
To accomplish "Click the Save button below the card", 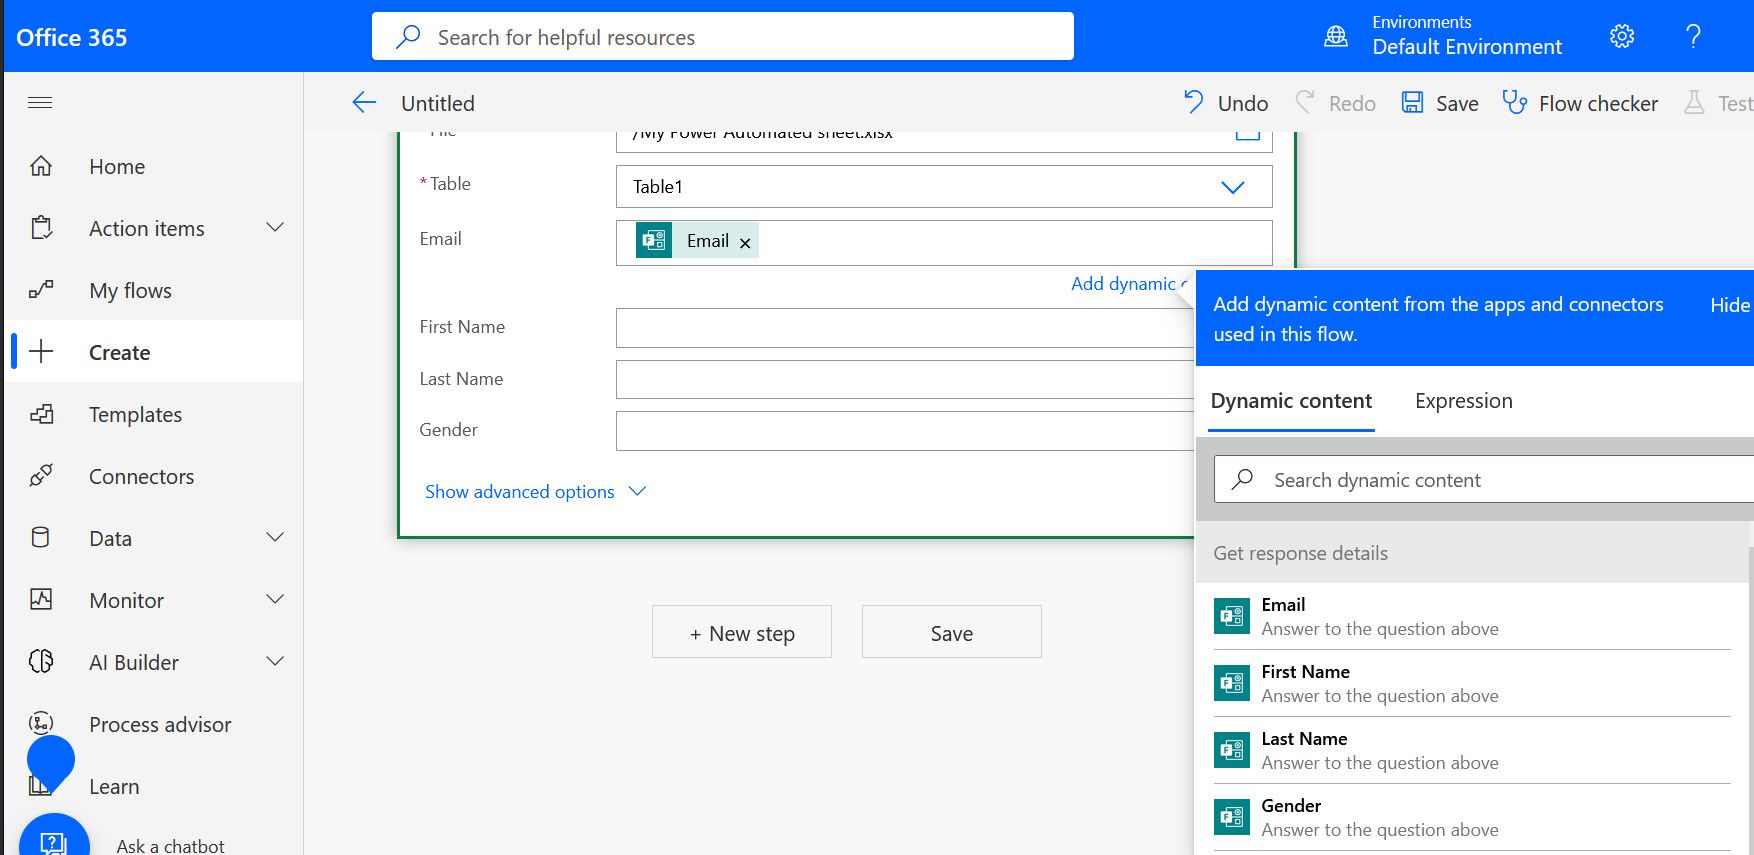I will point(952,632).
